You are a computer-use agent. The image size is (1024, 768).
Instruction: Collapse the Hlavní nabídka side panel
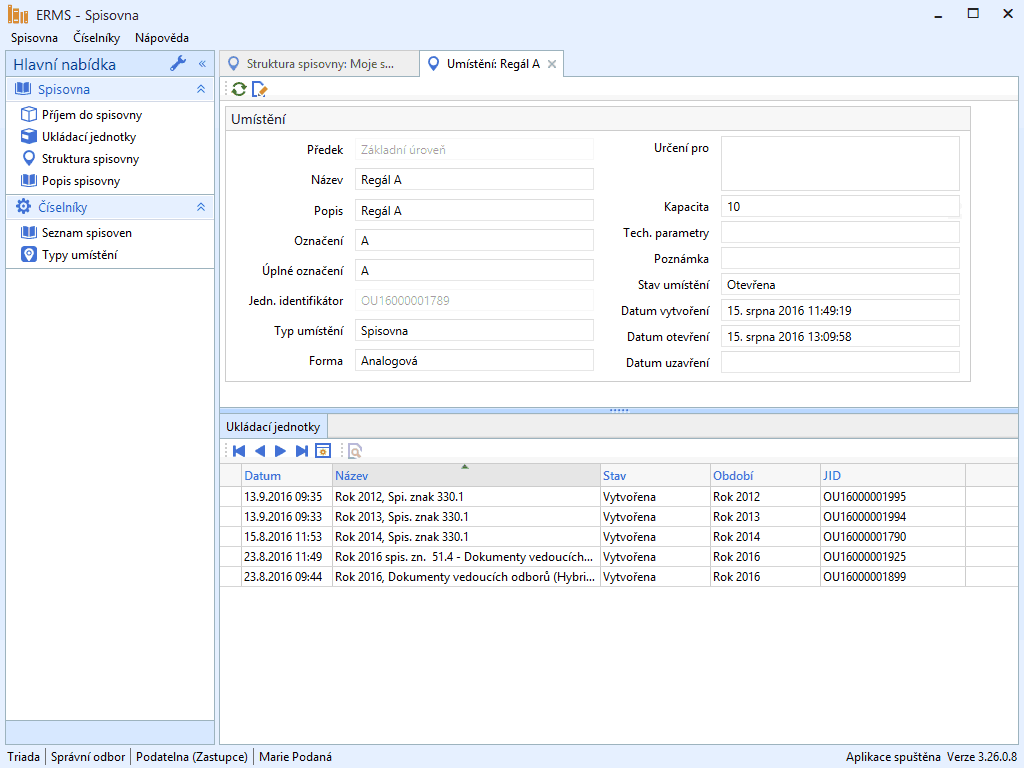[202, 64]
